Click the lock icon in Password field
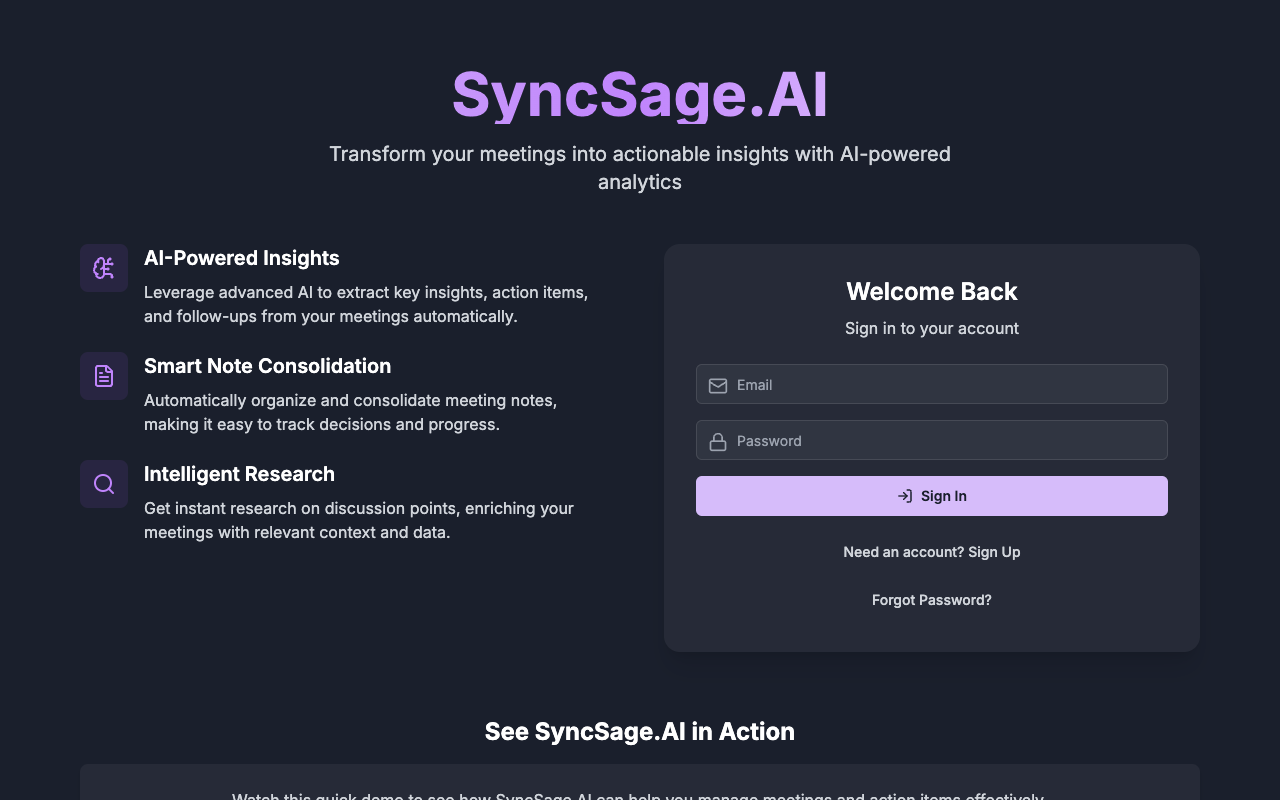 coord(718,441)
